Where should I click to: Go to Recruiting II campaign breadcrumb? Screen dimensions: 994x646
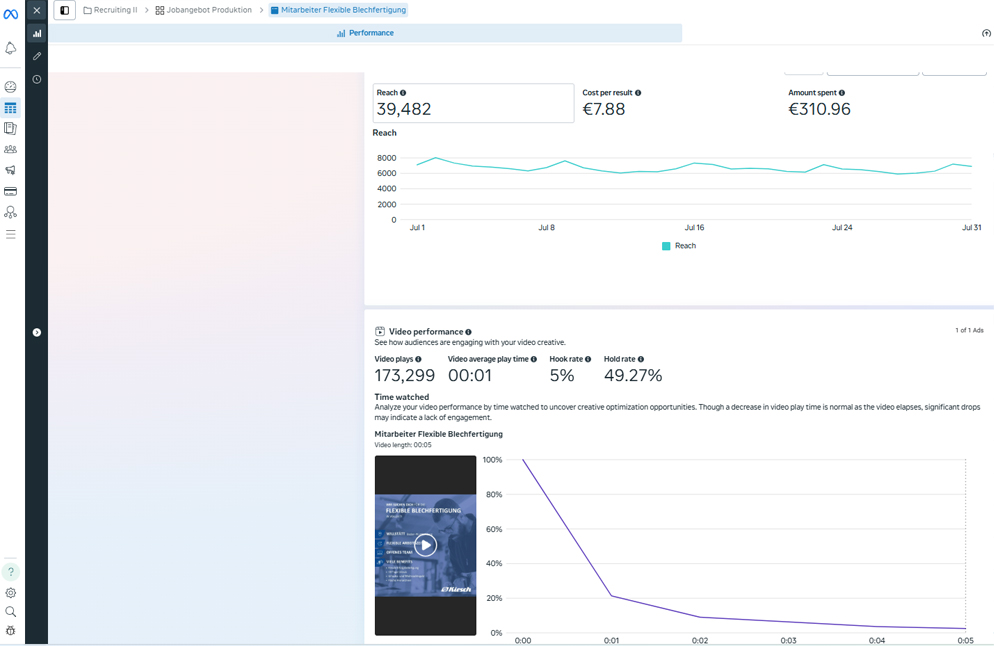pyautogui.click(x=110, y=10)
